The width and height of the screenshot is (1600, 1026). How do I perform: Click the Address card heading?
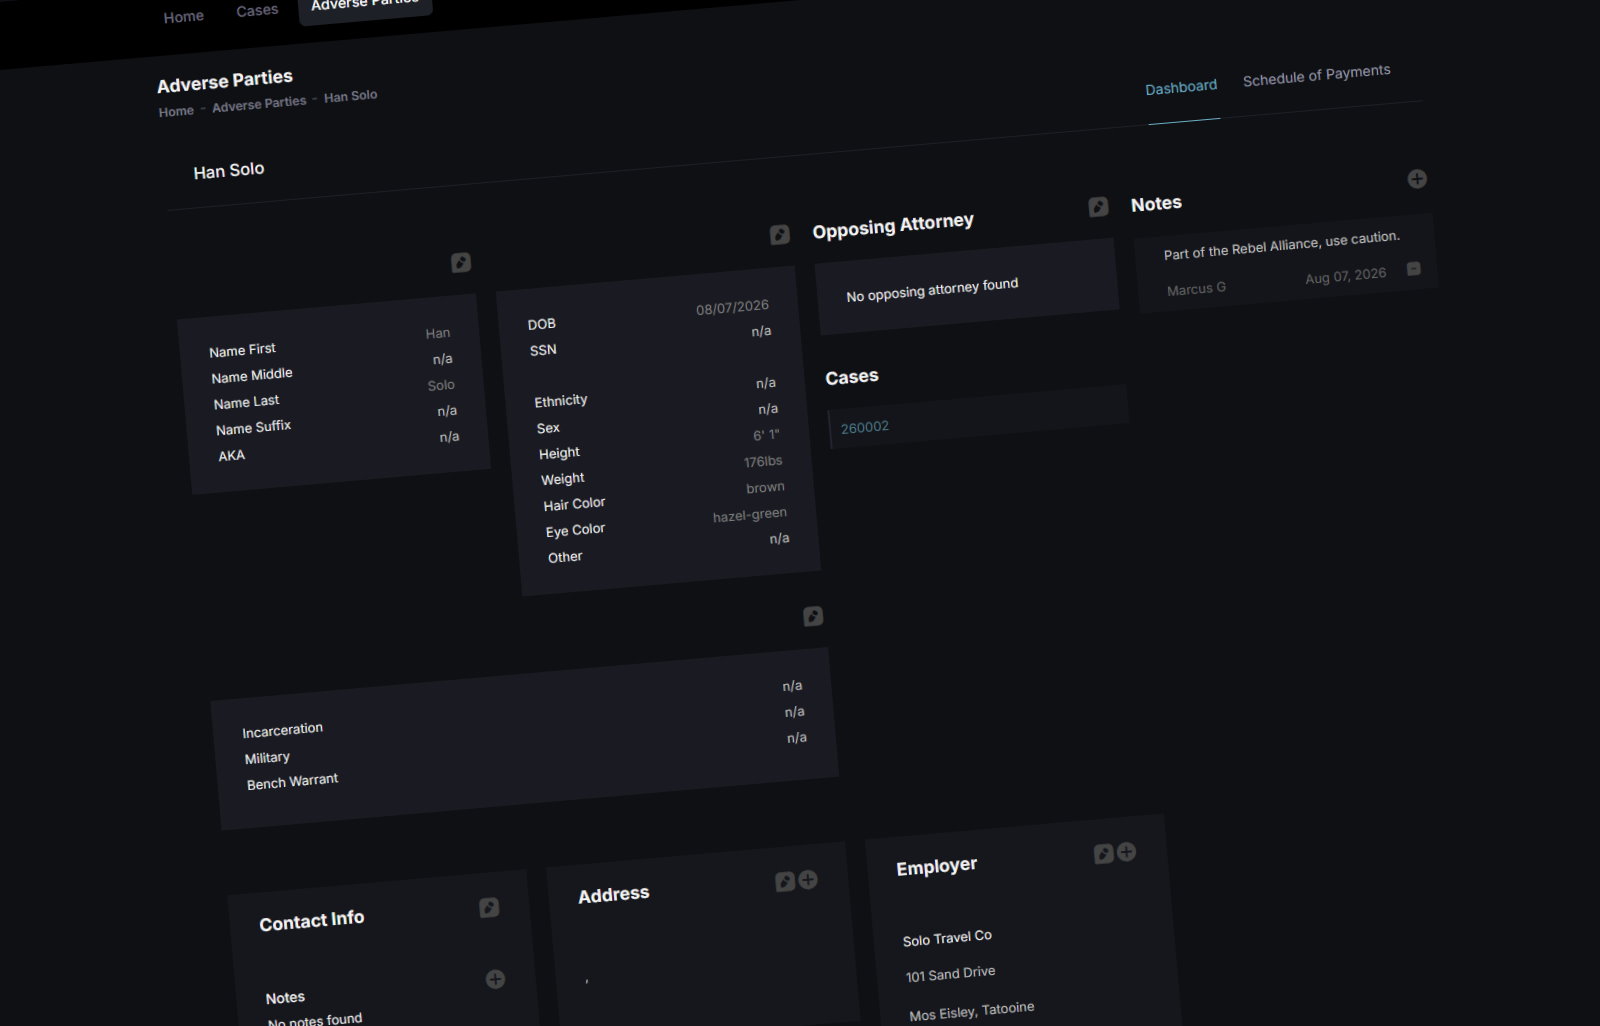[x=614, y=894]
